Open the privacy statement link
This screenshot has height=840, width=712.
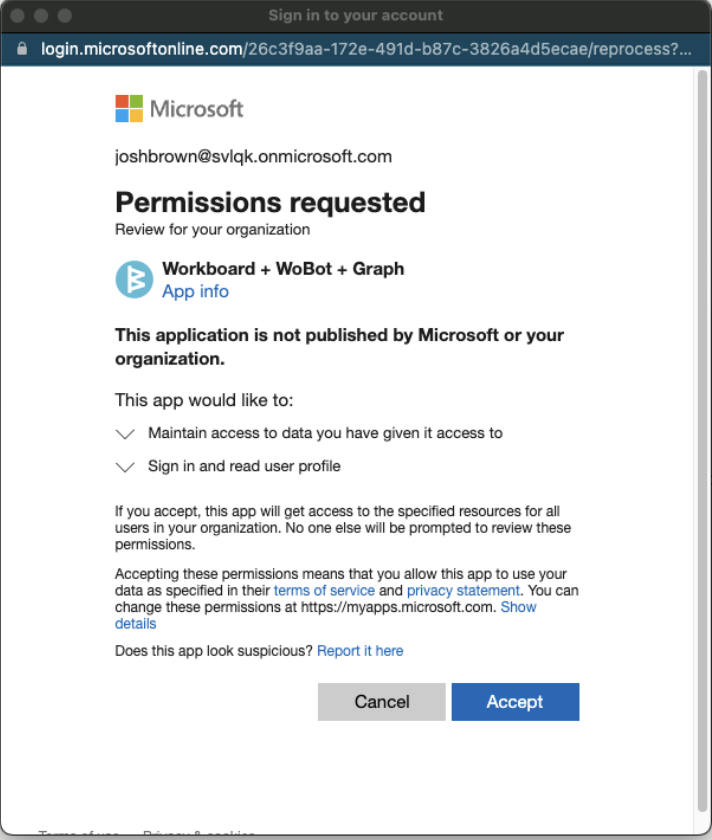[x=463, y=590]
